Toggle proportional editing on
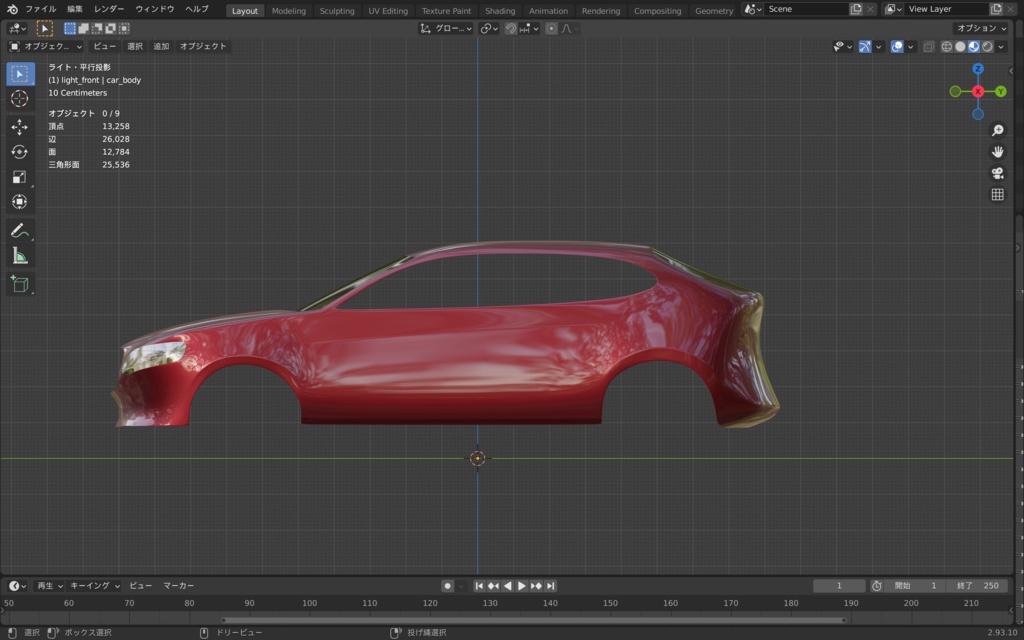 point(551,28)
